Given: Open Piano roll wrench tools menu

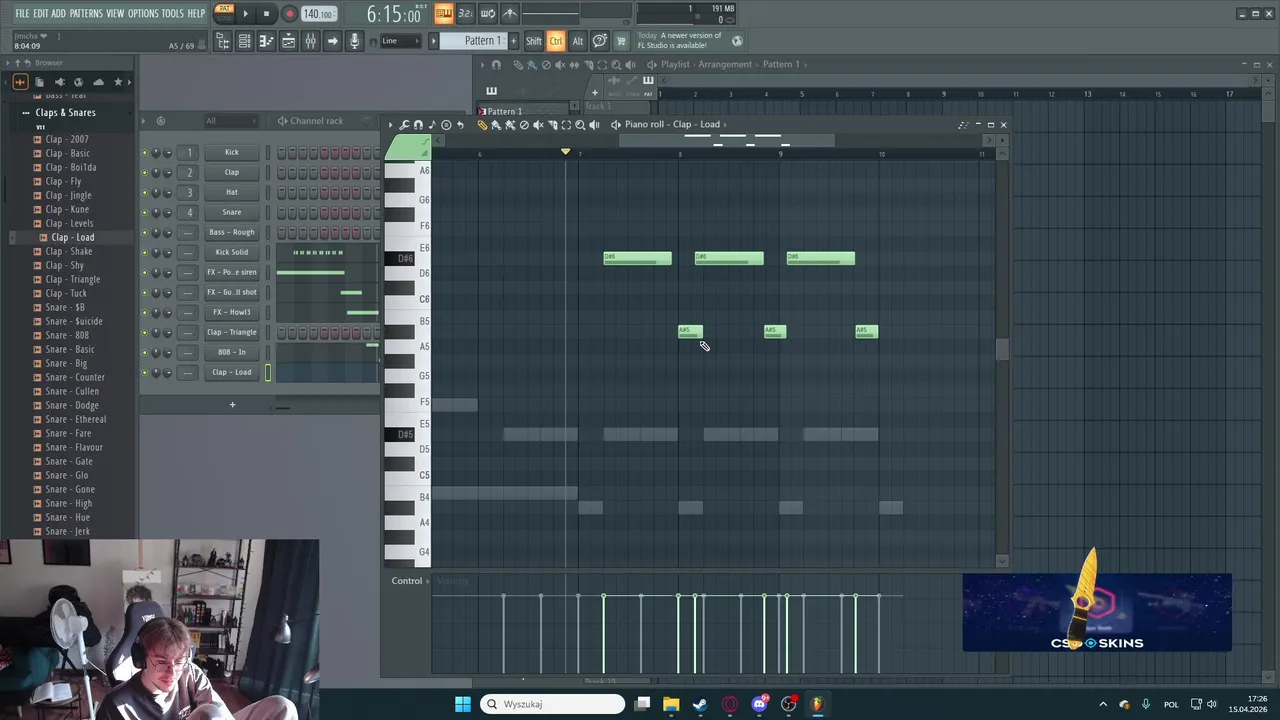Looking at the screenshot, I should pos(404,125).
